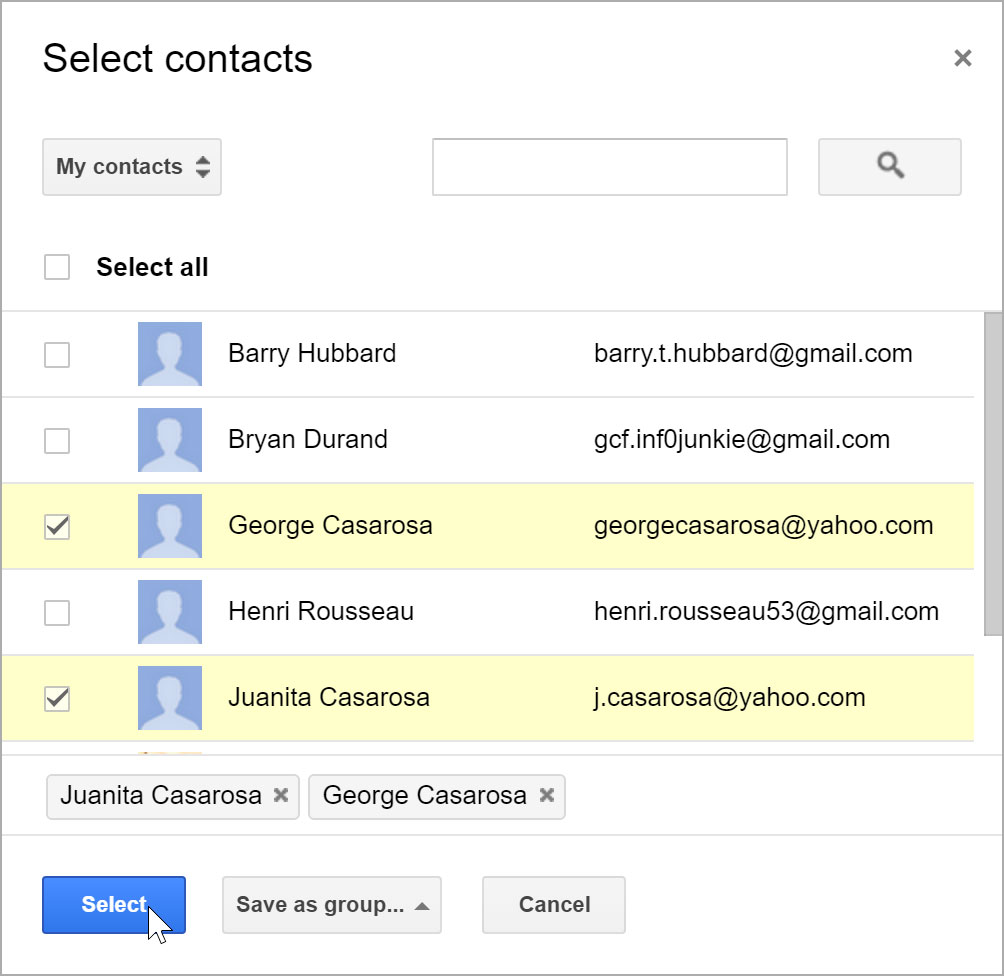Image resolution: width=1004 pixels, height=976 pixels.
Task: Open the My contacts dropdown
Action: pyautogui.click(x=131, y=167)
